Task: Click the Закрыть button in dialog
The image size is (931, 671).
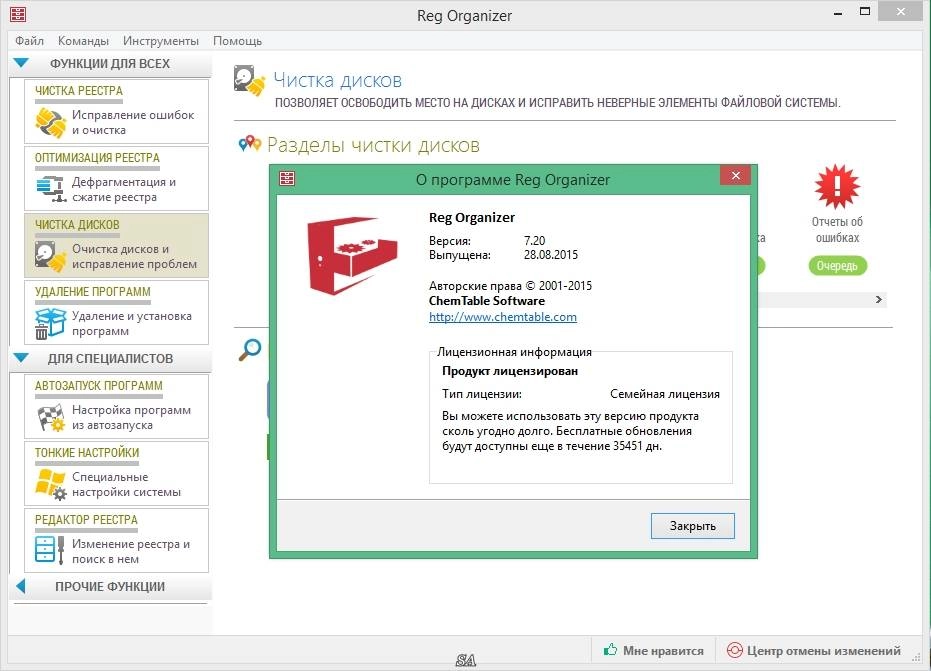Action: coord(692,526)
